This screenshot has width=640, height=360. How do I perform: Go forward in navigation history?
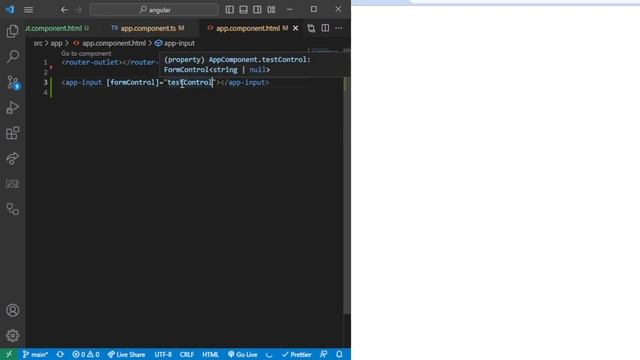[x=78, y=9]
